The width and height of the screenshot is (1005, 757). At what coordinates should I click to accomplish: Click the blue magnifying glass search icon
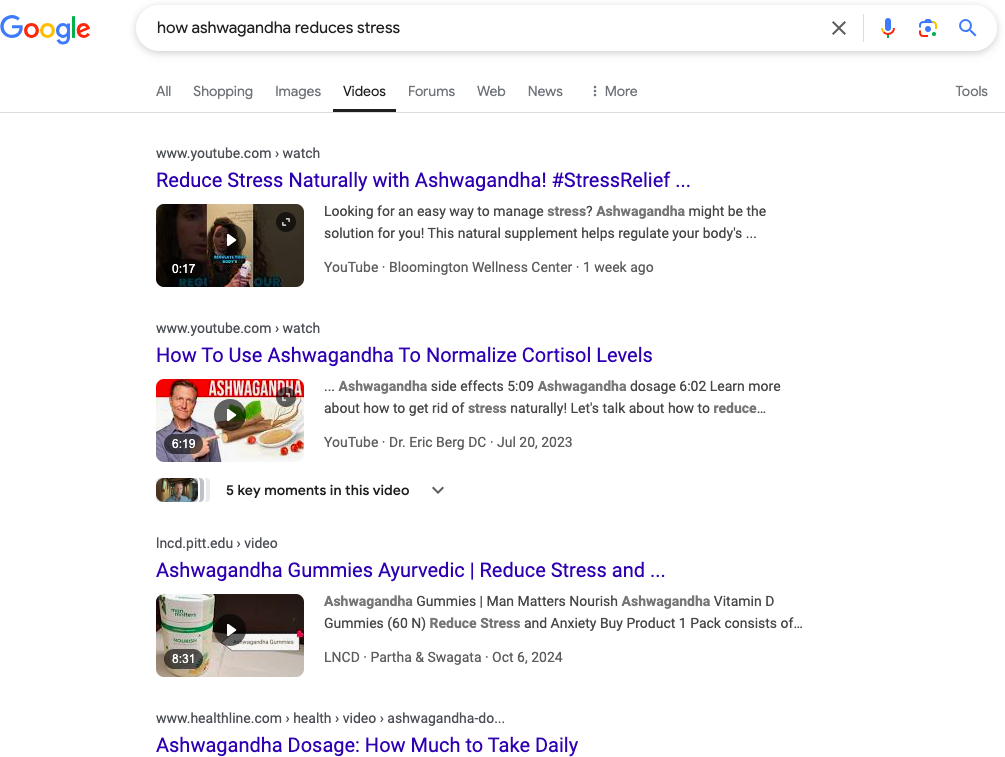(x=967, y=28)
